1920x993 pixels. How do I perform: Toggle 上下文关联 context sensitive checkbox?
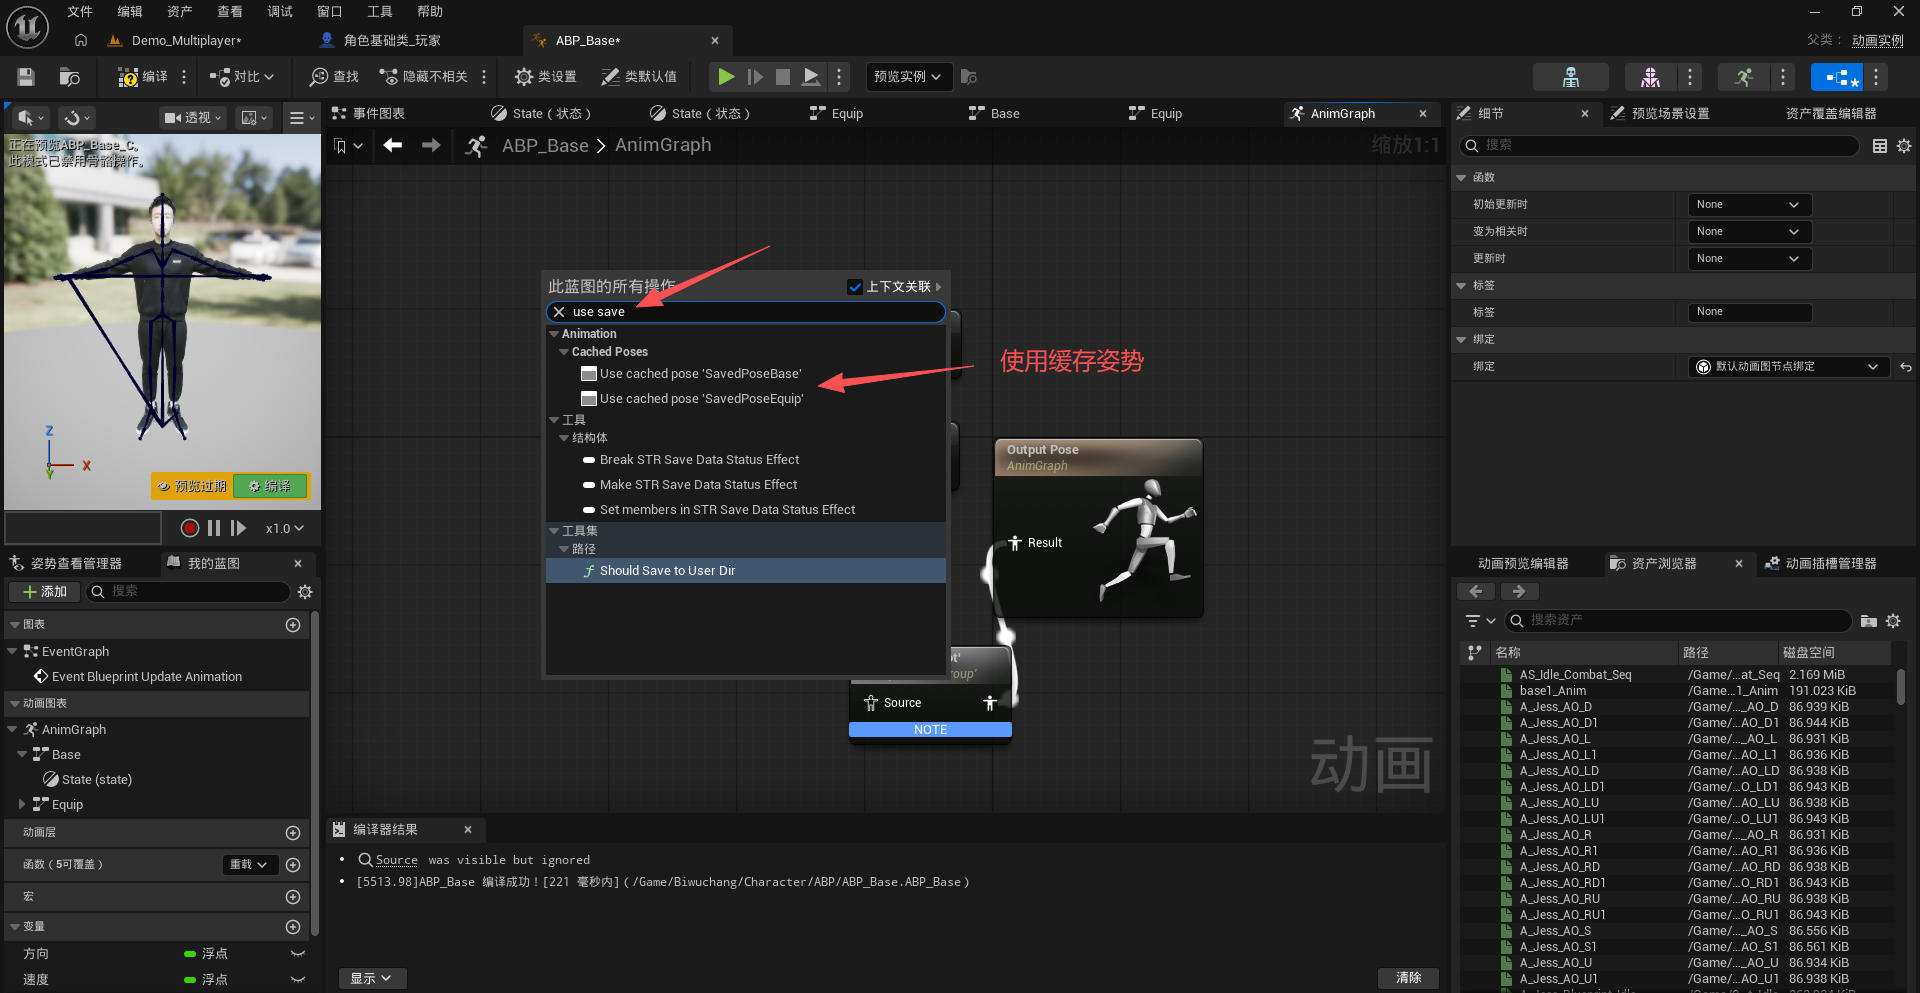pyautogui.click(x=855, y=287)
